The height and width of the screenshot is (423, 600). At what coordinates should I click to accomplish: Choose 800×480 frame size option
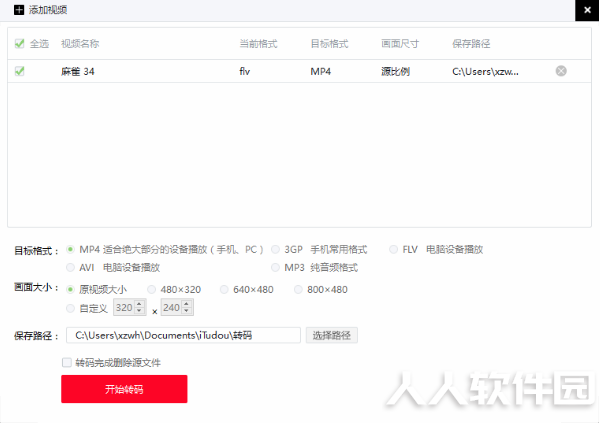(x=298, y=289)
